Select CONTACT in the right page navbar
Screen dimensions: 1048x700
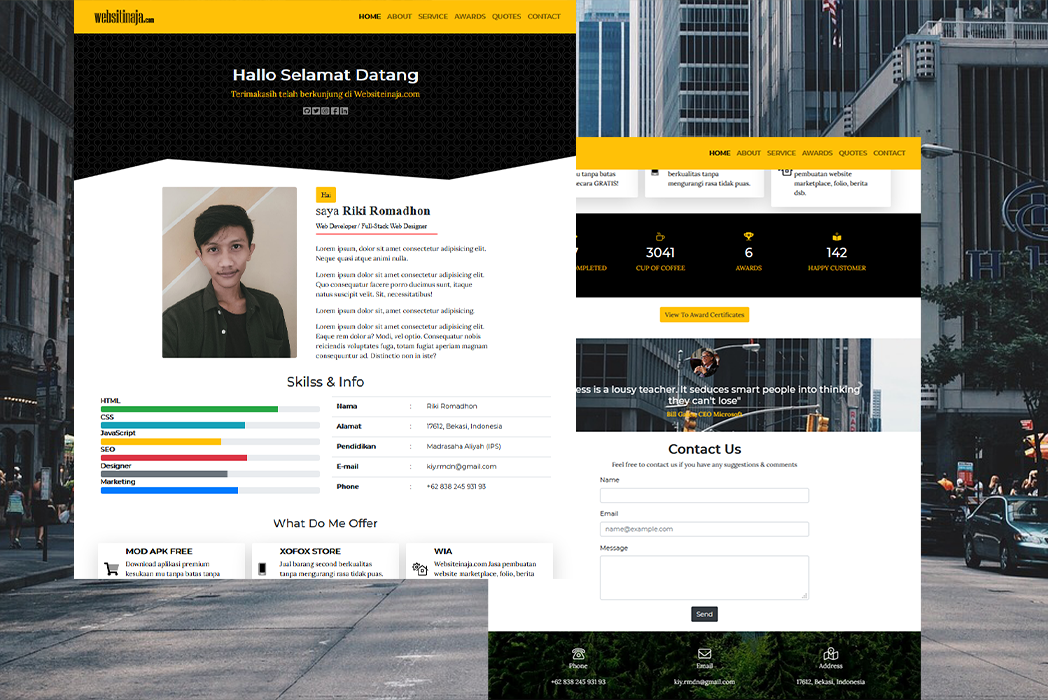890,153
